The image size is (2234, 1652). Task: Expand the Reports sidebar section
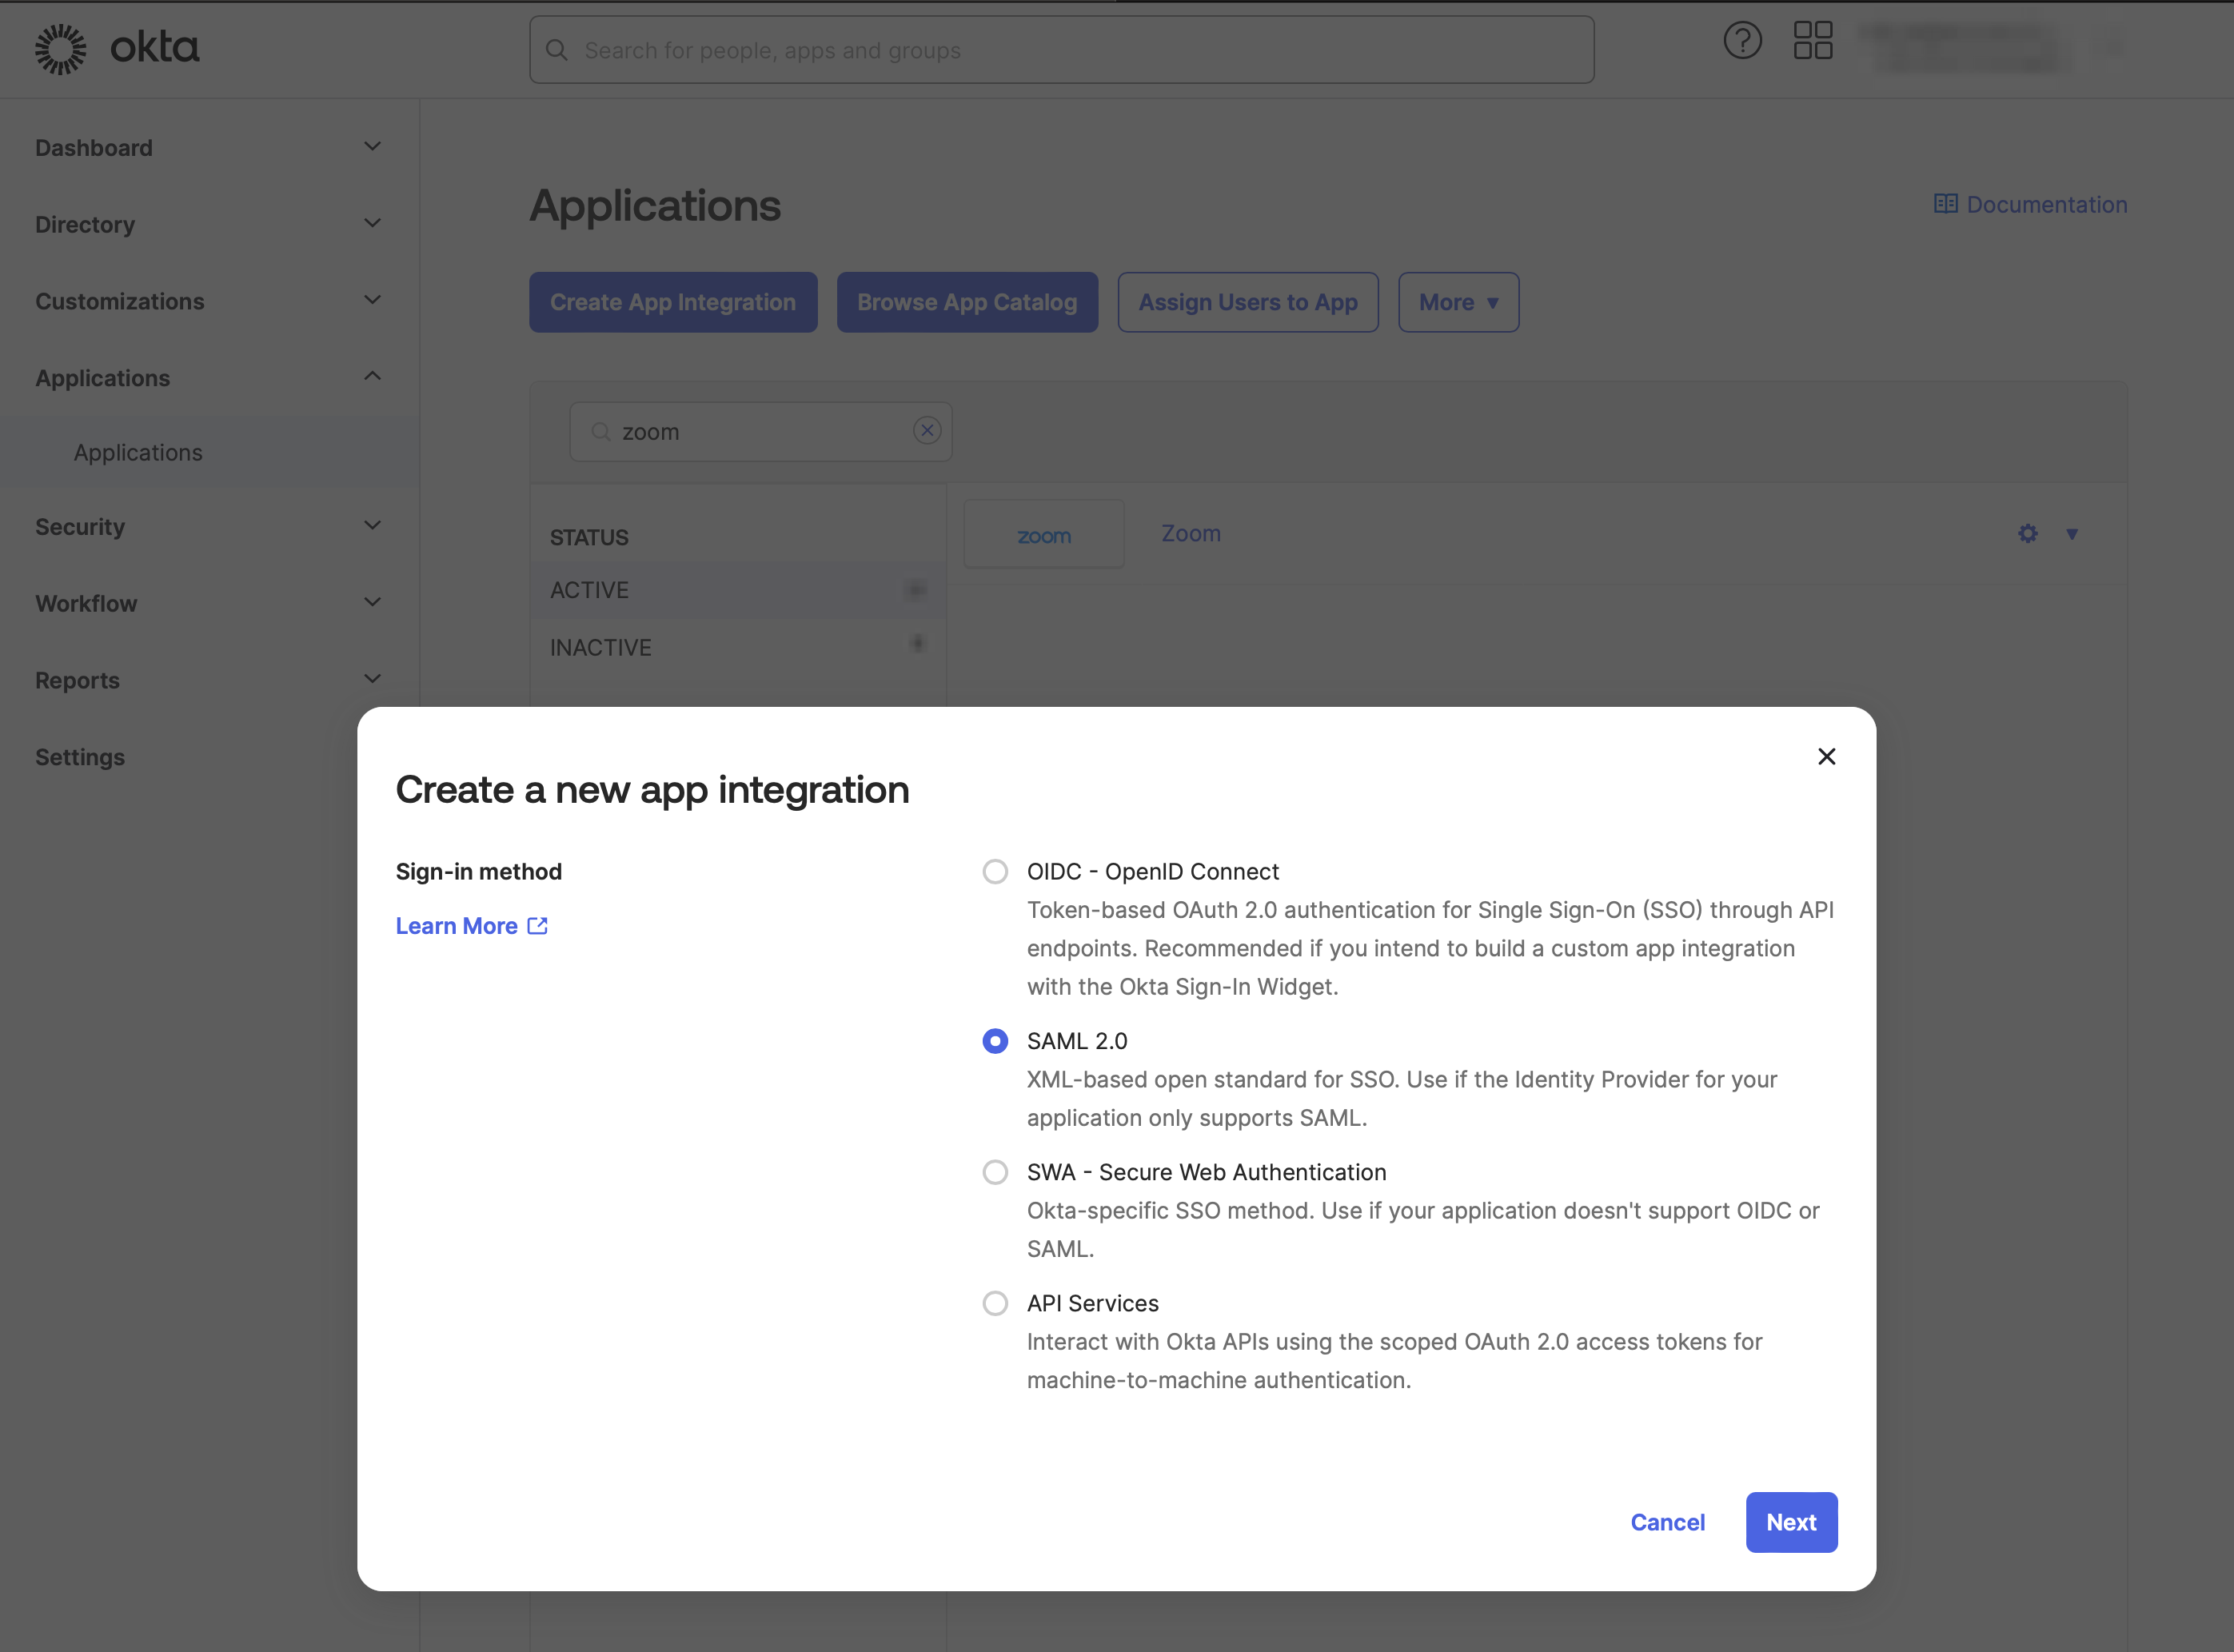tap(372, 679)
